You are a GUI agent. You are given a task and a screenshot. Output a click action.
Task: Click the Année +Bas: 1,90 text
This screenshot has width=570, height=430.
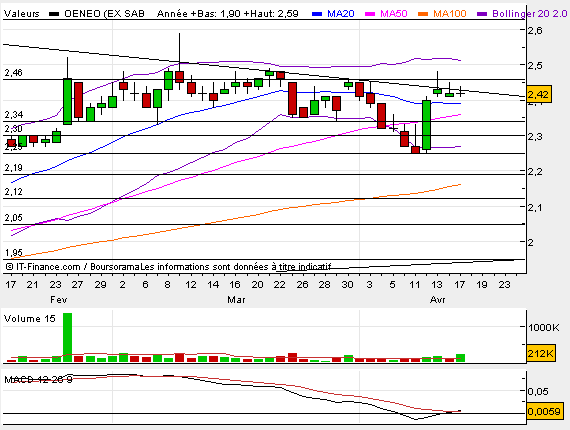click(x=199, y=14)
